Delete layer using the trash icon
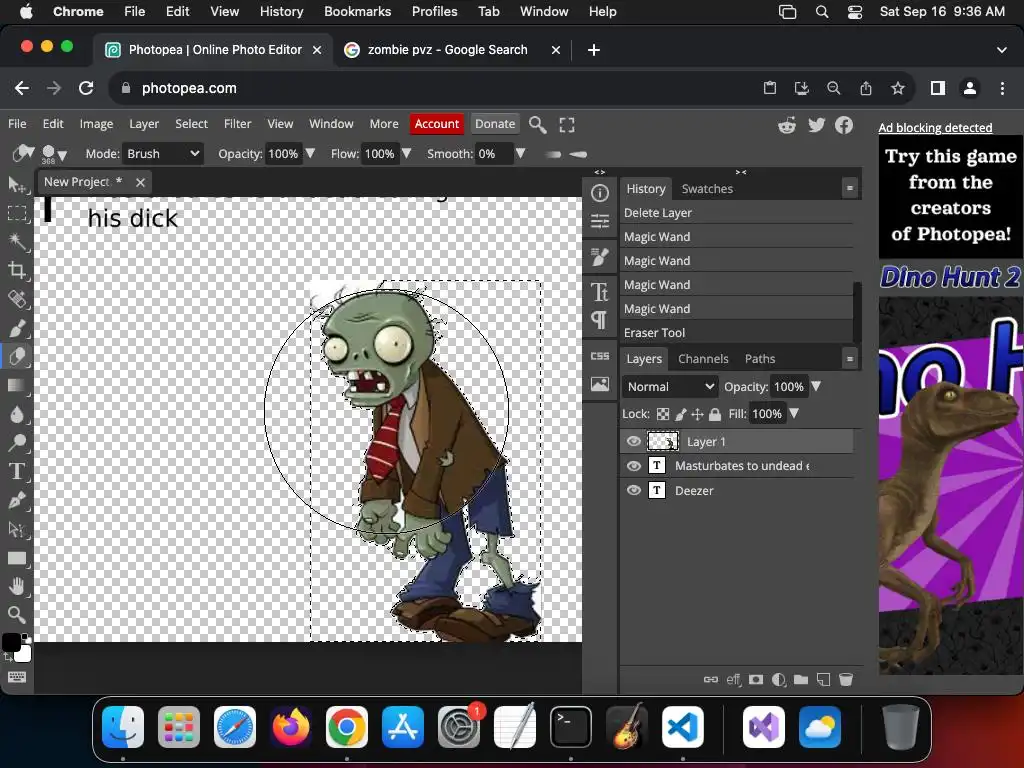The width and height of the screenshot is (1024, 768). pyautogui.click(x=845, y=680)
